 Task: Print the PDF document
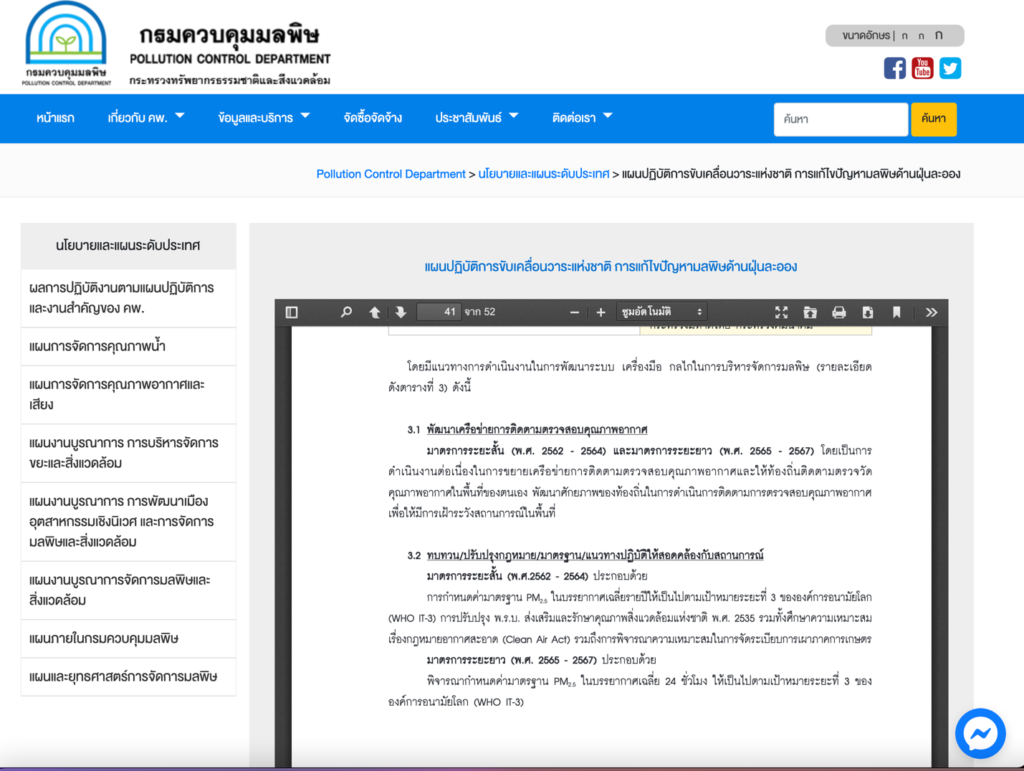tap(839, 312)
